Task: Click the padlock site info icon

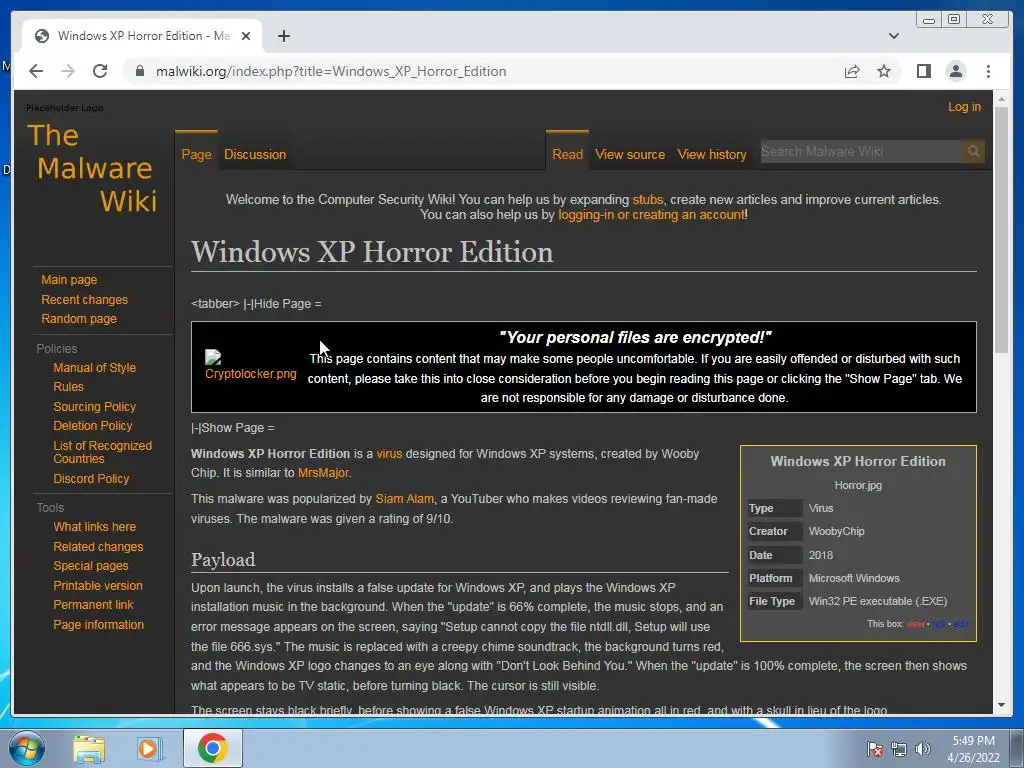Action: point(139,71)
